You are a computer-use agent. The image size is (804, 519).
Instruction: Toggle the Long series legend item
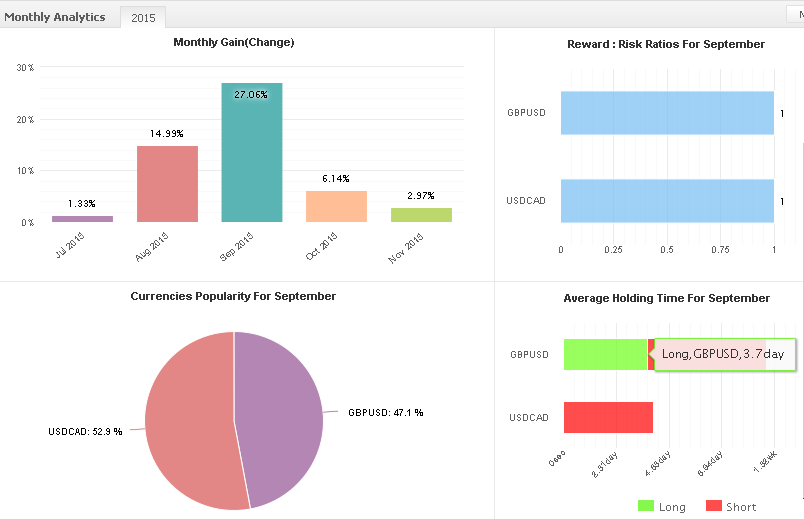(x=661, y=507)
